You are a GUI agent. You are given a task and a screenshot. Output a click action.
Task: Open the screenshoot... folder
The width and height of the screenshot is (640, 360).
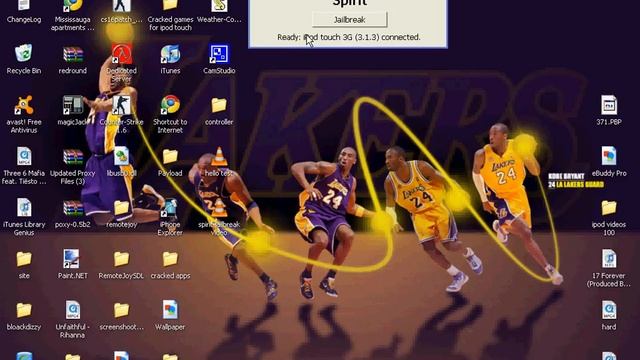pos(122,311)
